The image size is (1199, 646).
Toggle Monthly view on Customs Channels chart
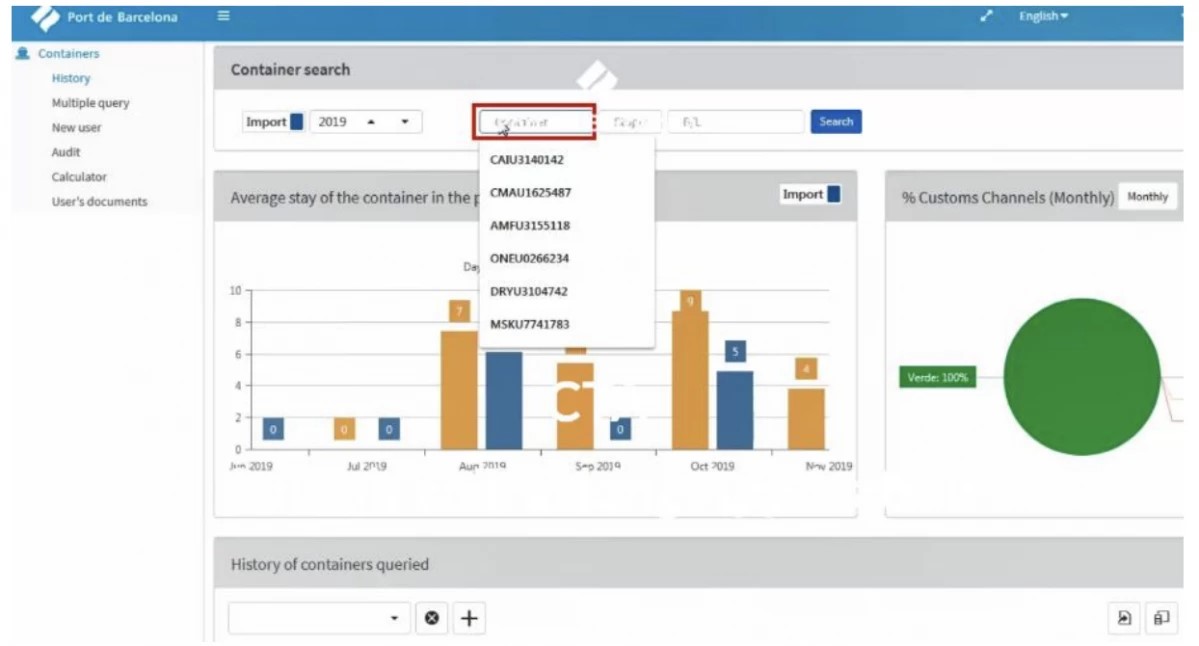click(1147, 197)
